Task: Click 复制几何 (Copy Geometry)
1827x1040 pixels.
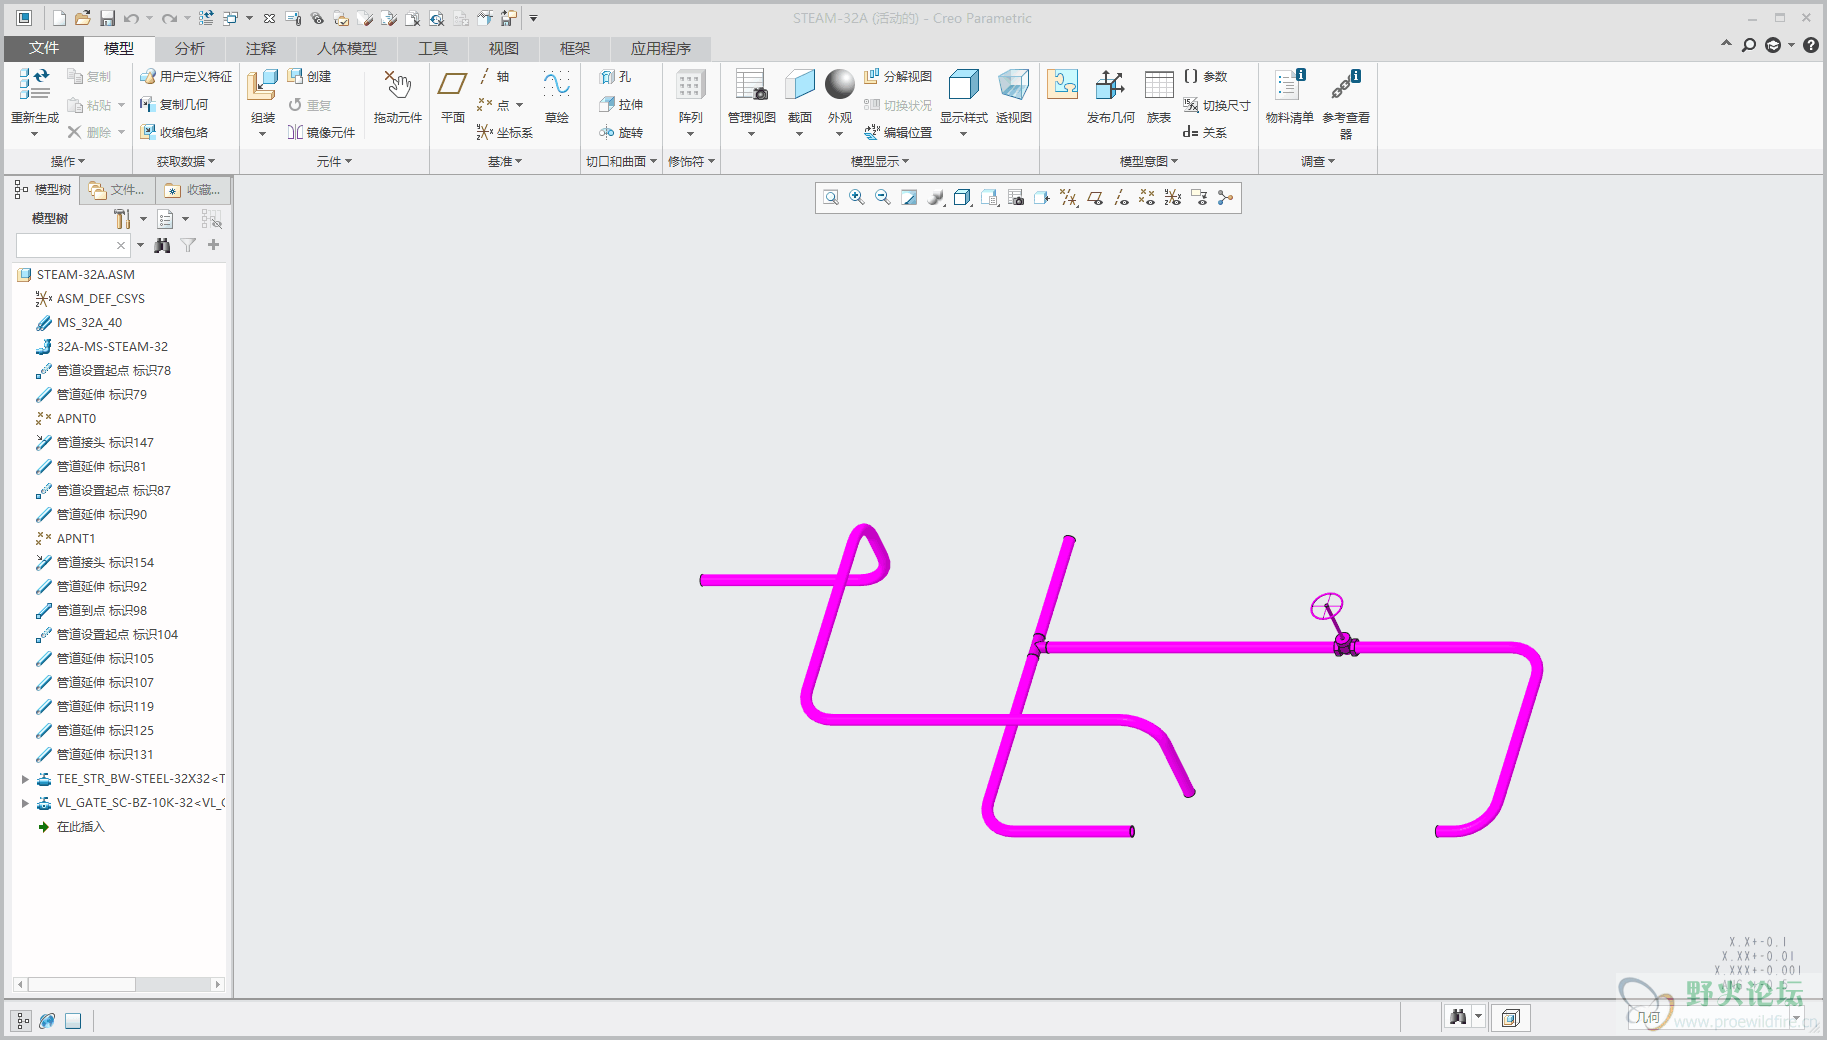Action: pyautogui.click(x=174, y=104)
